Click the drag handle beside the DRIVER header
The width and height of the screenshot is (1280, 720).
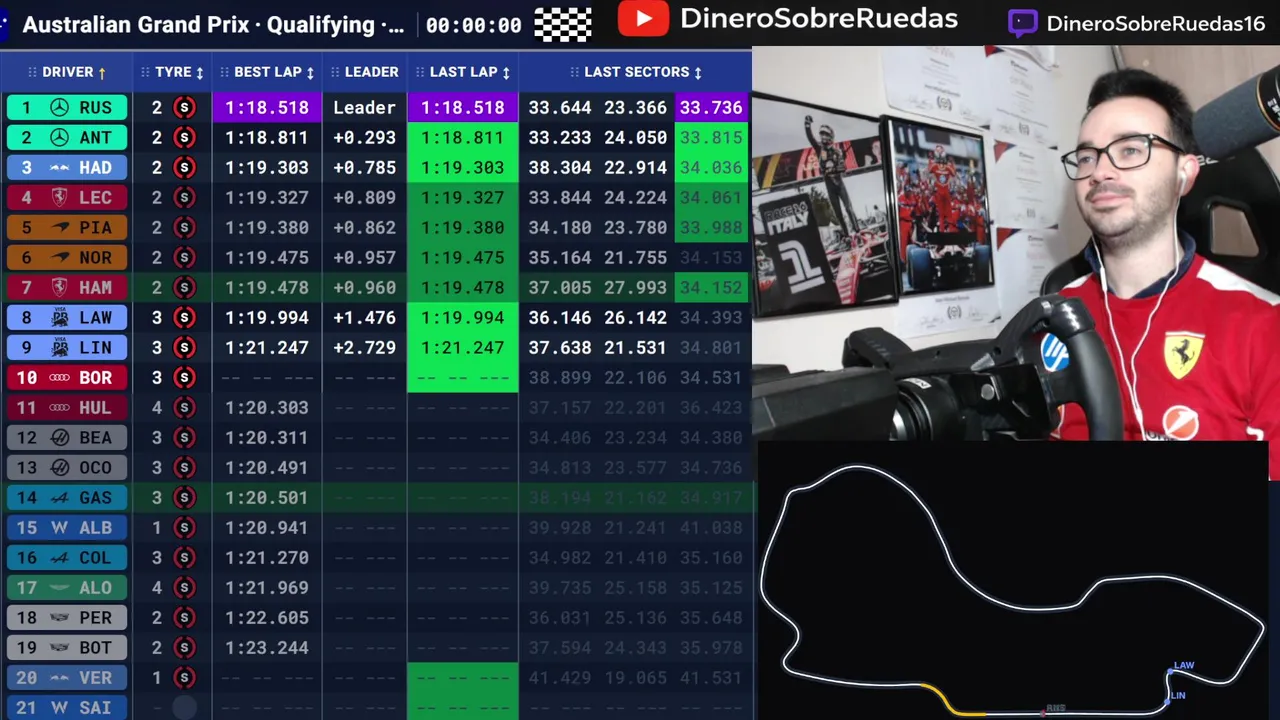32,72
